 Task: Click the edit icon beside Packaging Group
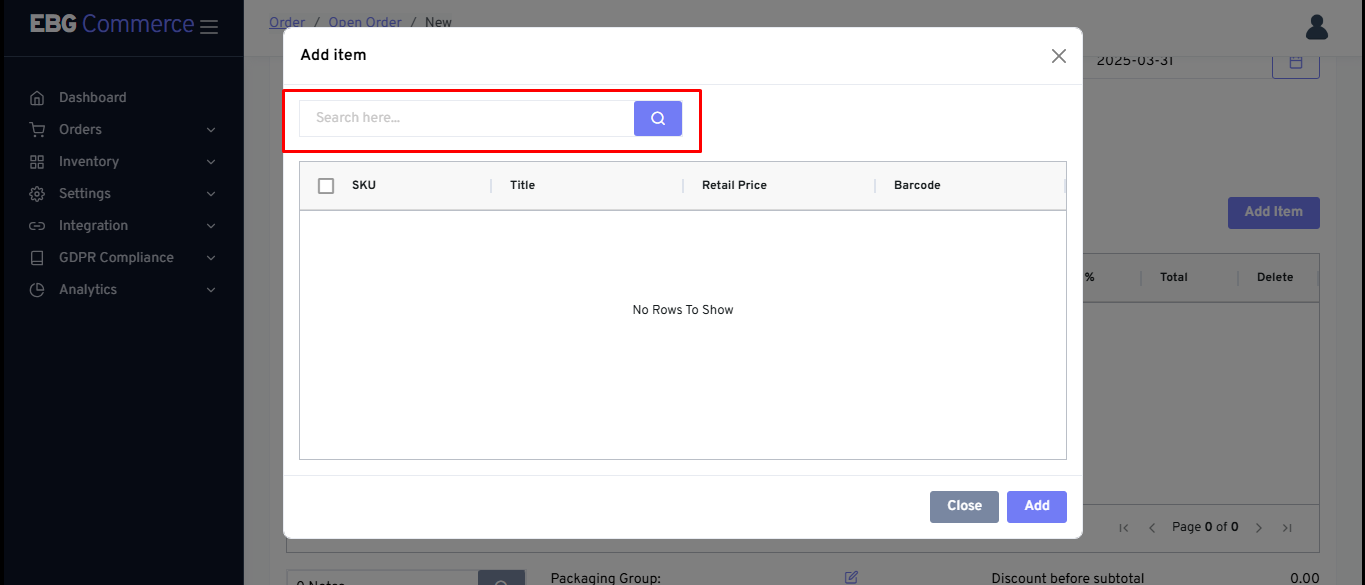(851, 577)
